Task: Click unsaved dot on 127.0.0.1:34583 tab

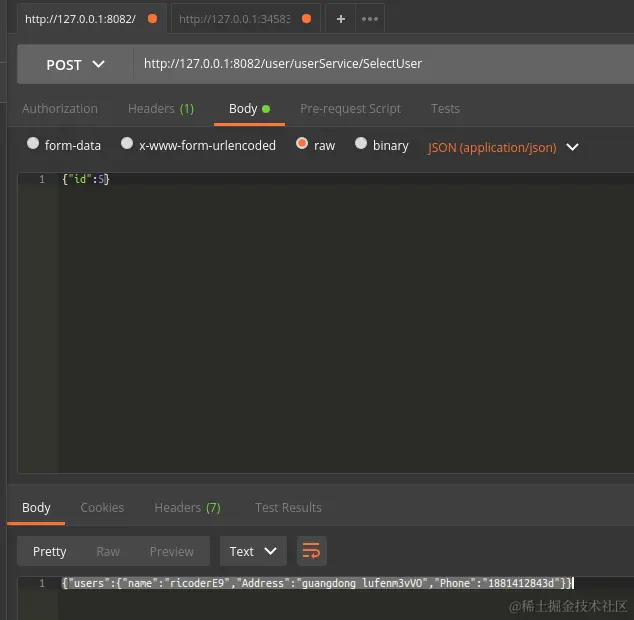Action: pyautogui.click(x=306, y=19)
